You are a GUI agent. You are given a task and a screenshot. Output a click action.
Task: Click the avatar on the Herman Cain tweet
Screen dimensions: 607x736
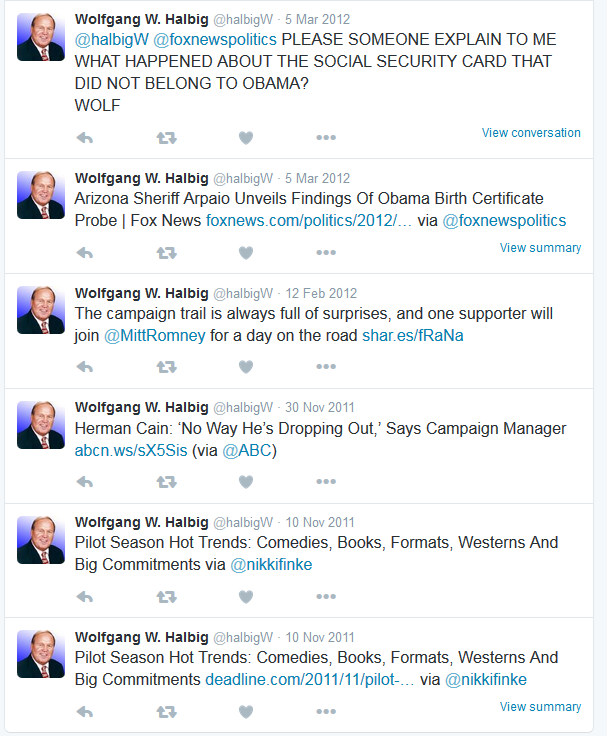tap(41, 425)
